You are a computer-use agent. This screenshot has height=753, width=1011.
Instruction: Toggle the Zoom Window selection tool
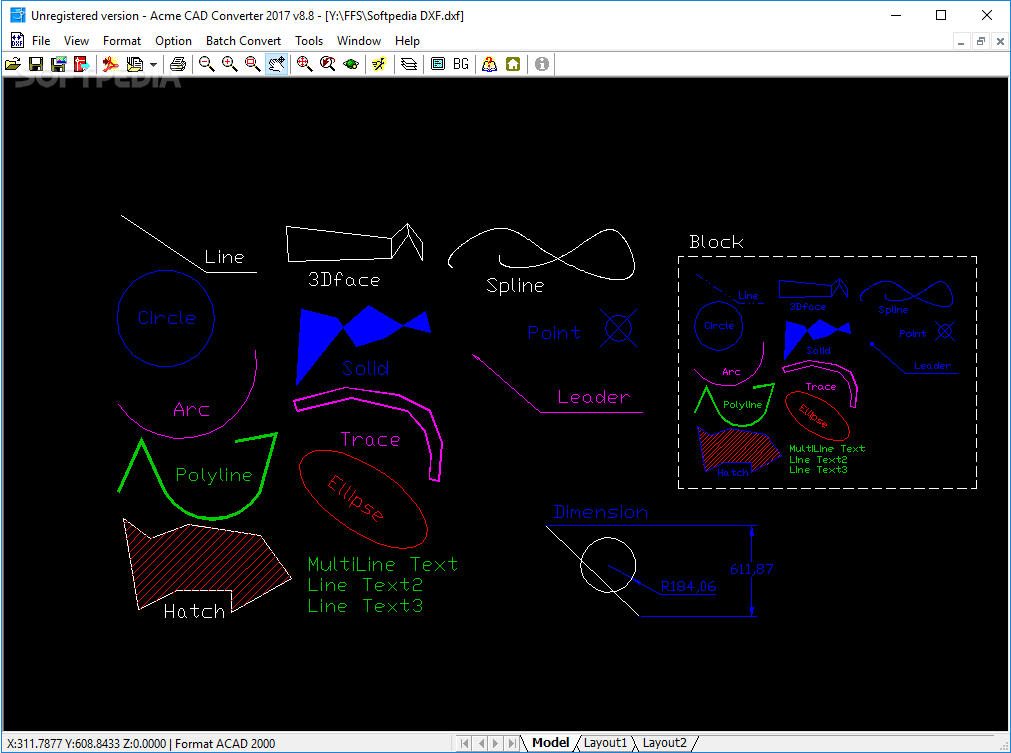(x=252, y=63)
